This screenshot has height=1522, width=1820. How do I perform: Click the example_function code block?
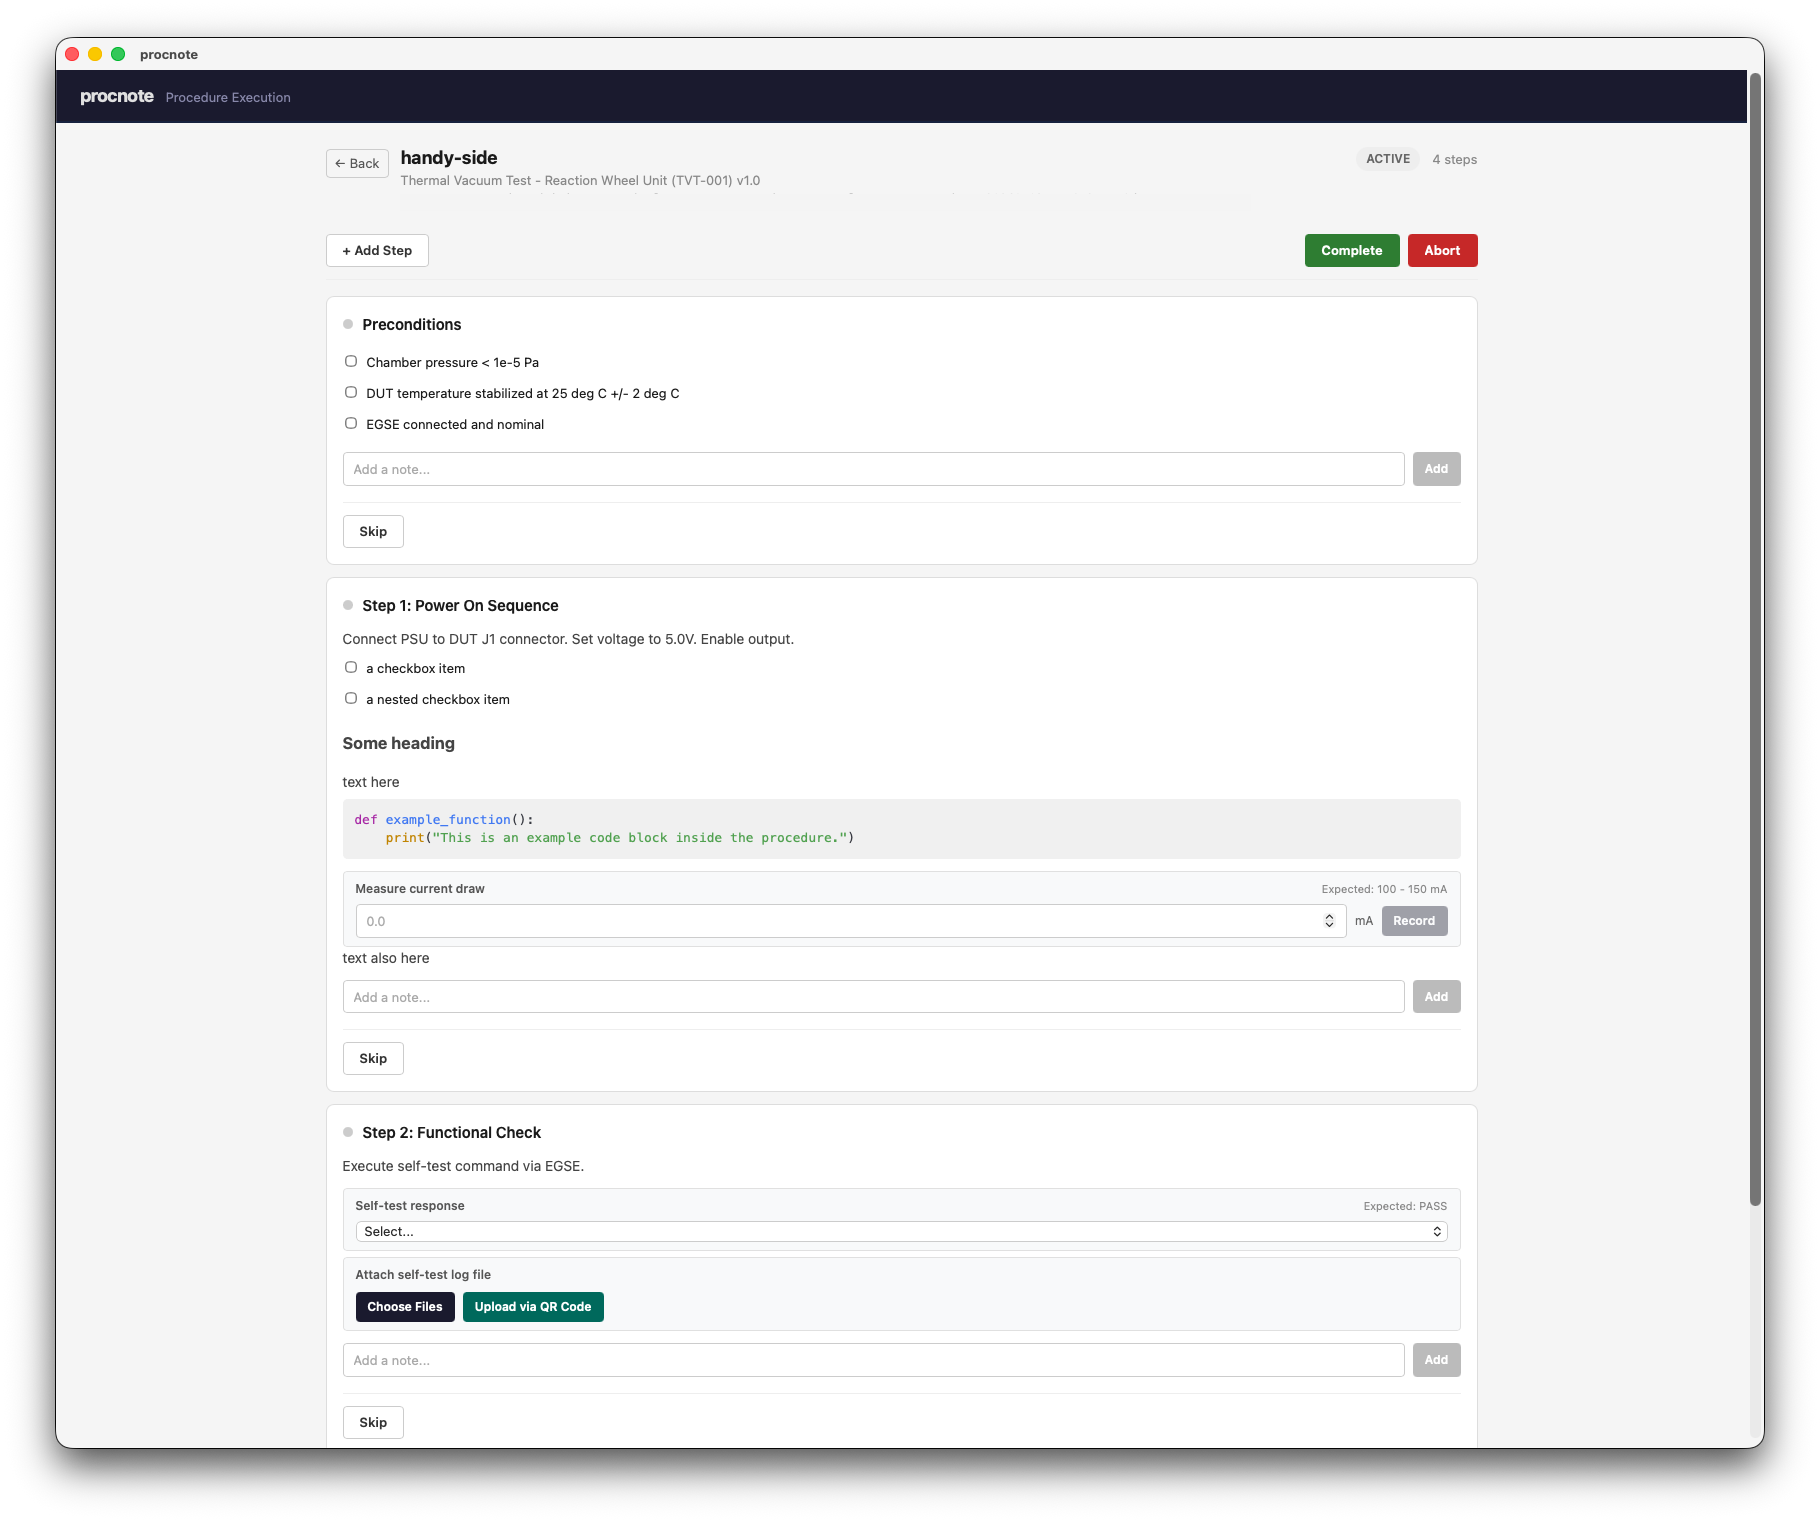pyautogui.click(x=901, y=828)
